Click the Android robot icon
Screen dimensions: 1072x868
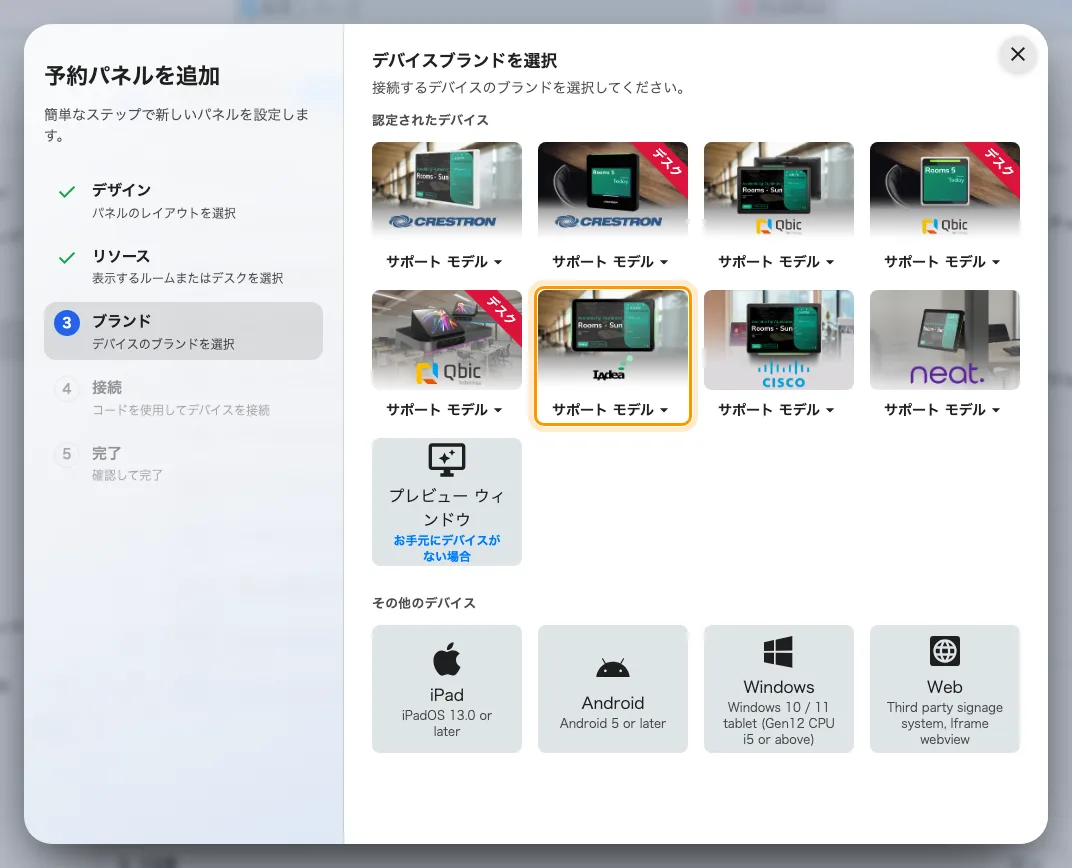tap(613, 668)
